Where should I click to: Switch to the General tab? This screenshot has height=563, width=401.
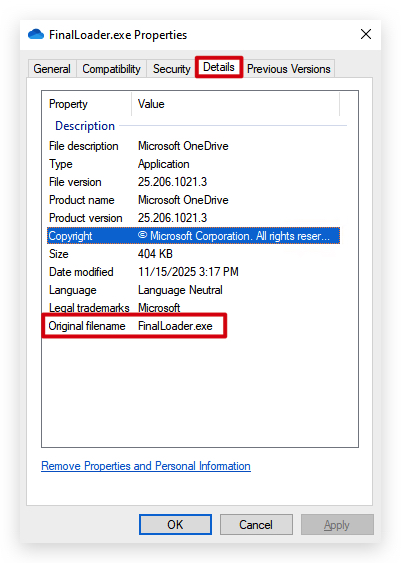(52, 69)
